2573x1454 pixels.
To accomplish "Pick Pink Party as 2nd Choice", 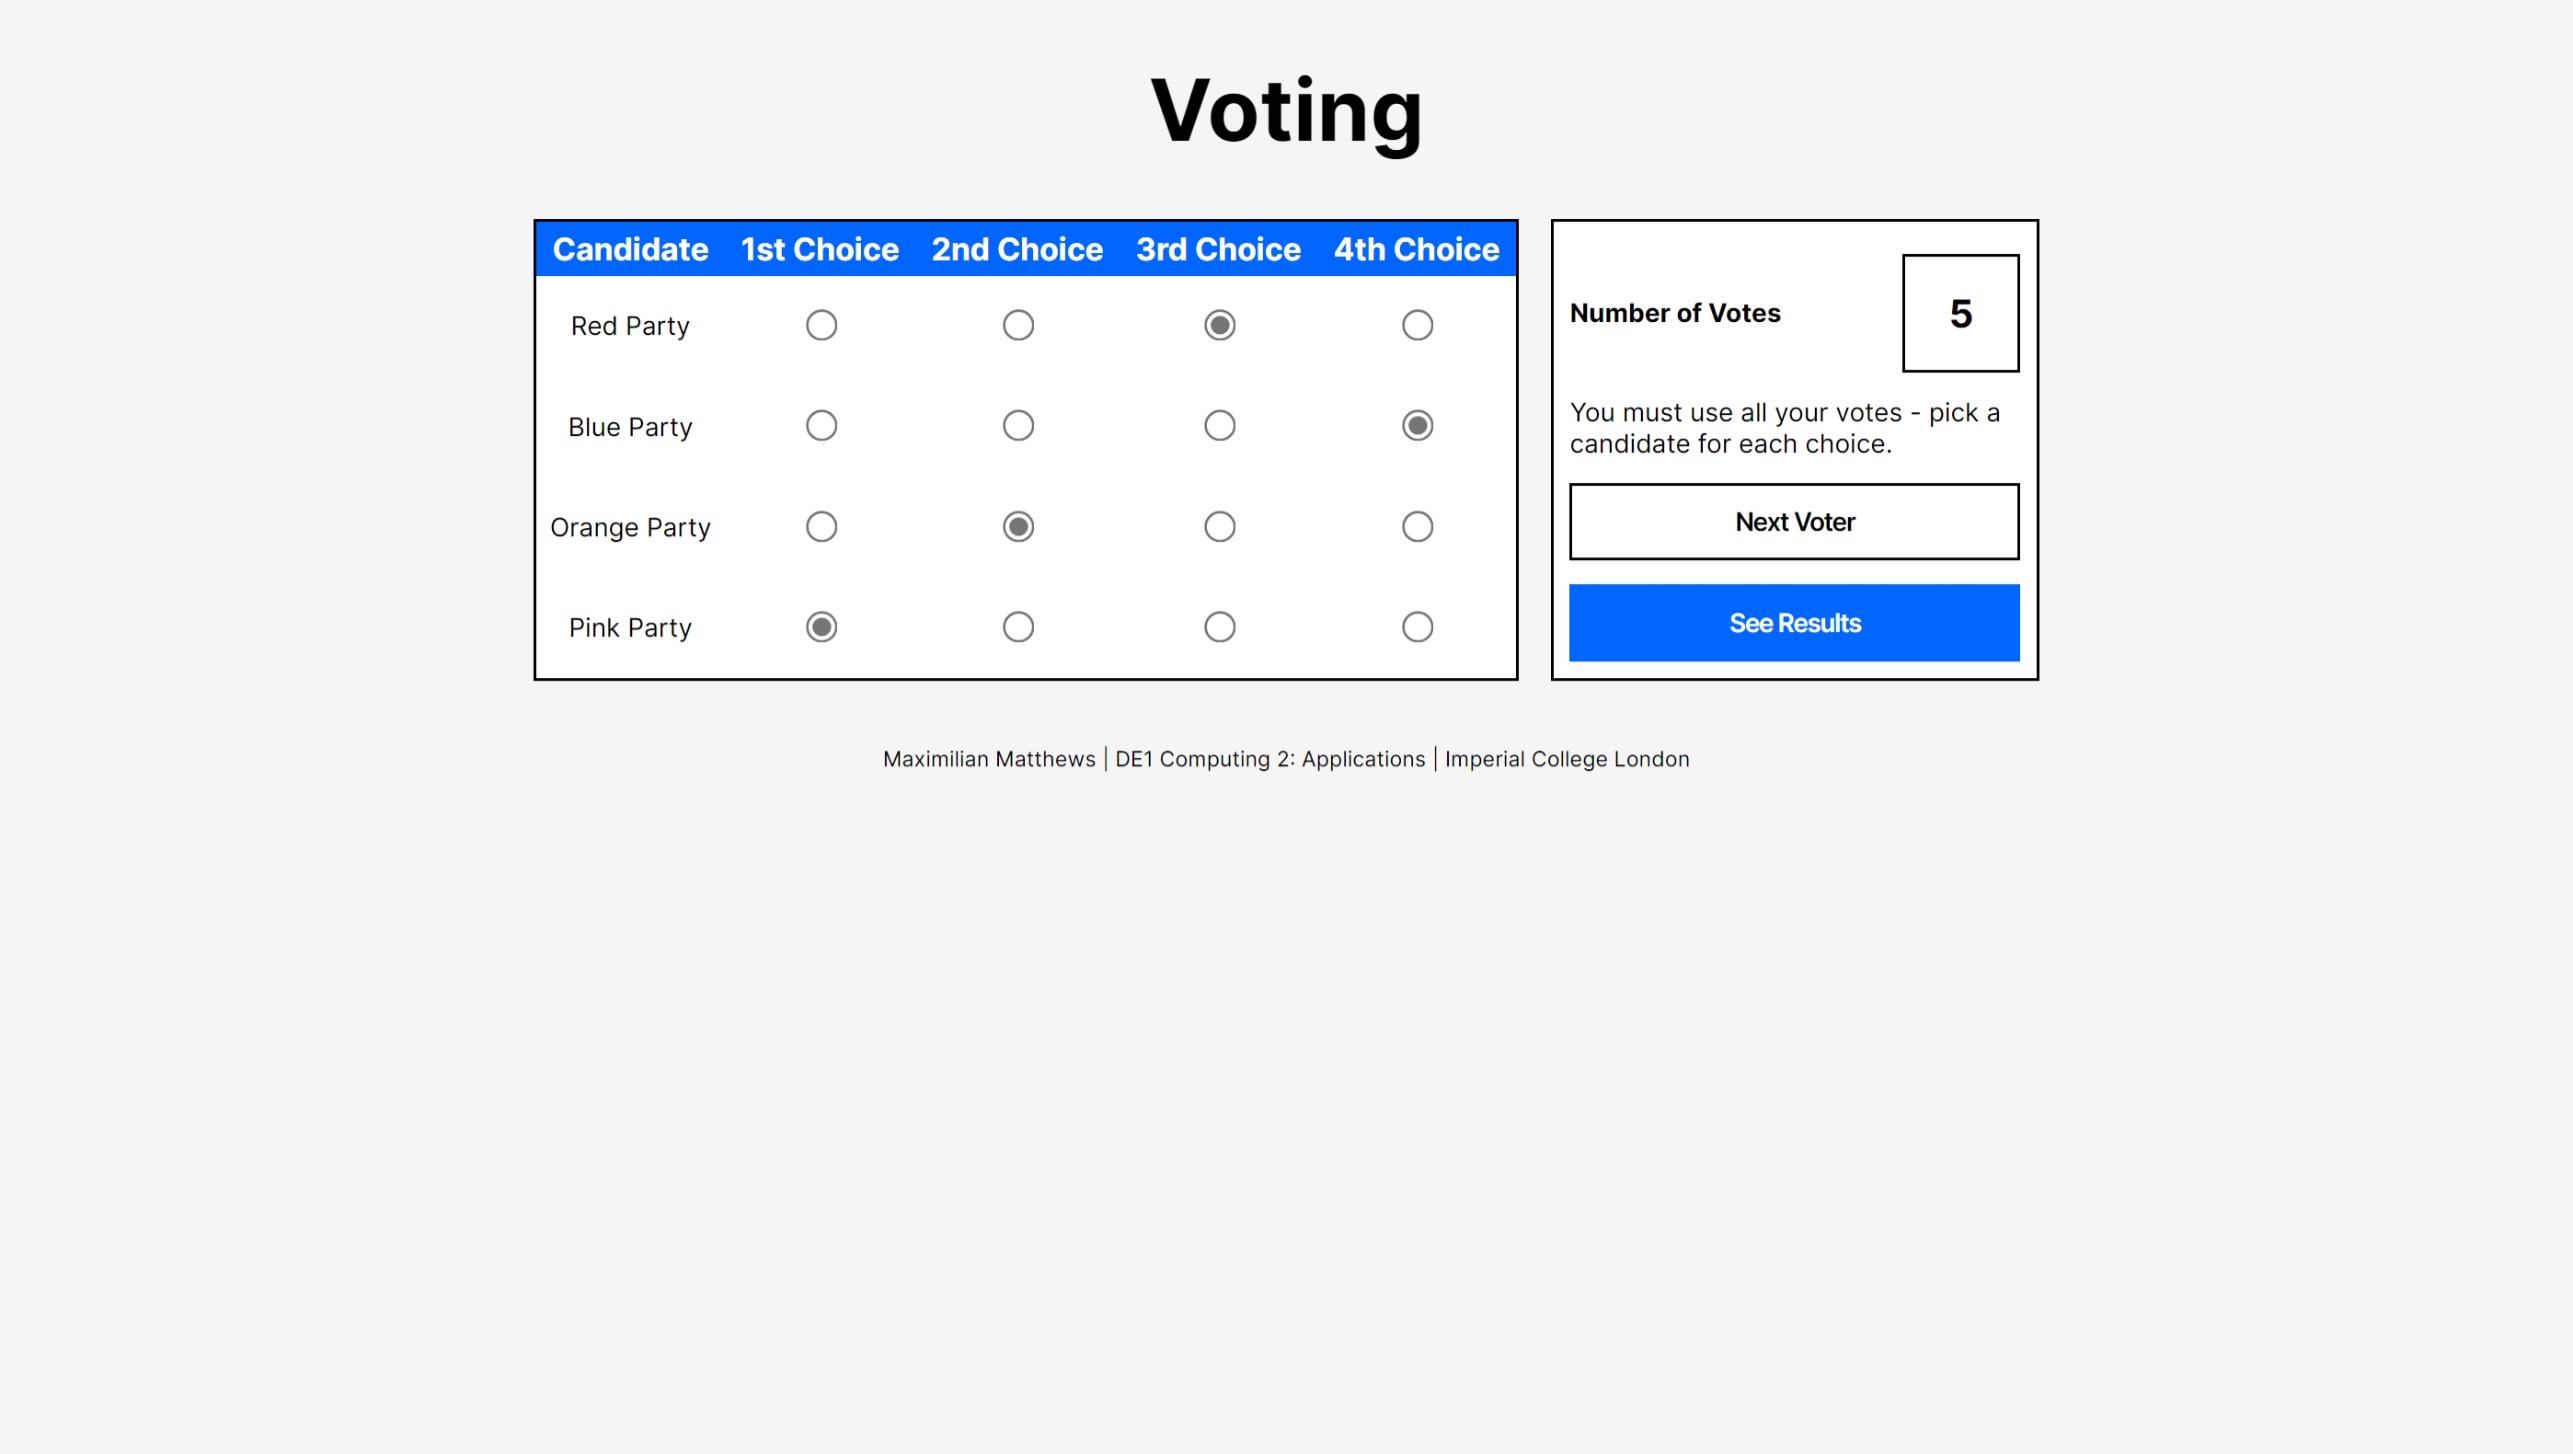I will (1018, 627).
